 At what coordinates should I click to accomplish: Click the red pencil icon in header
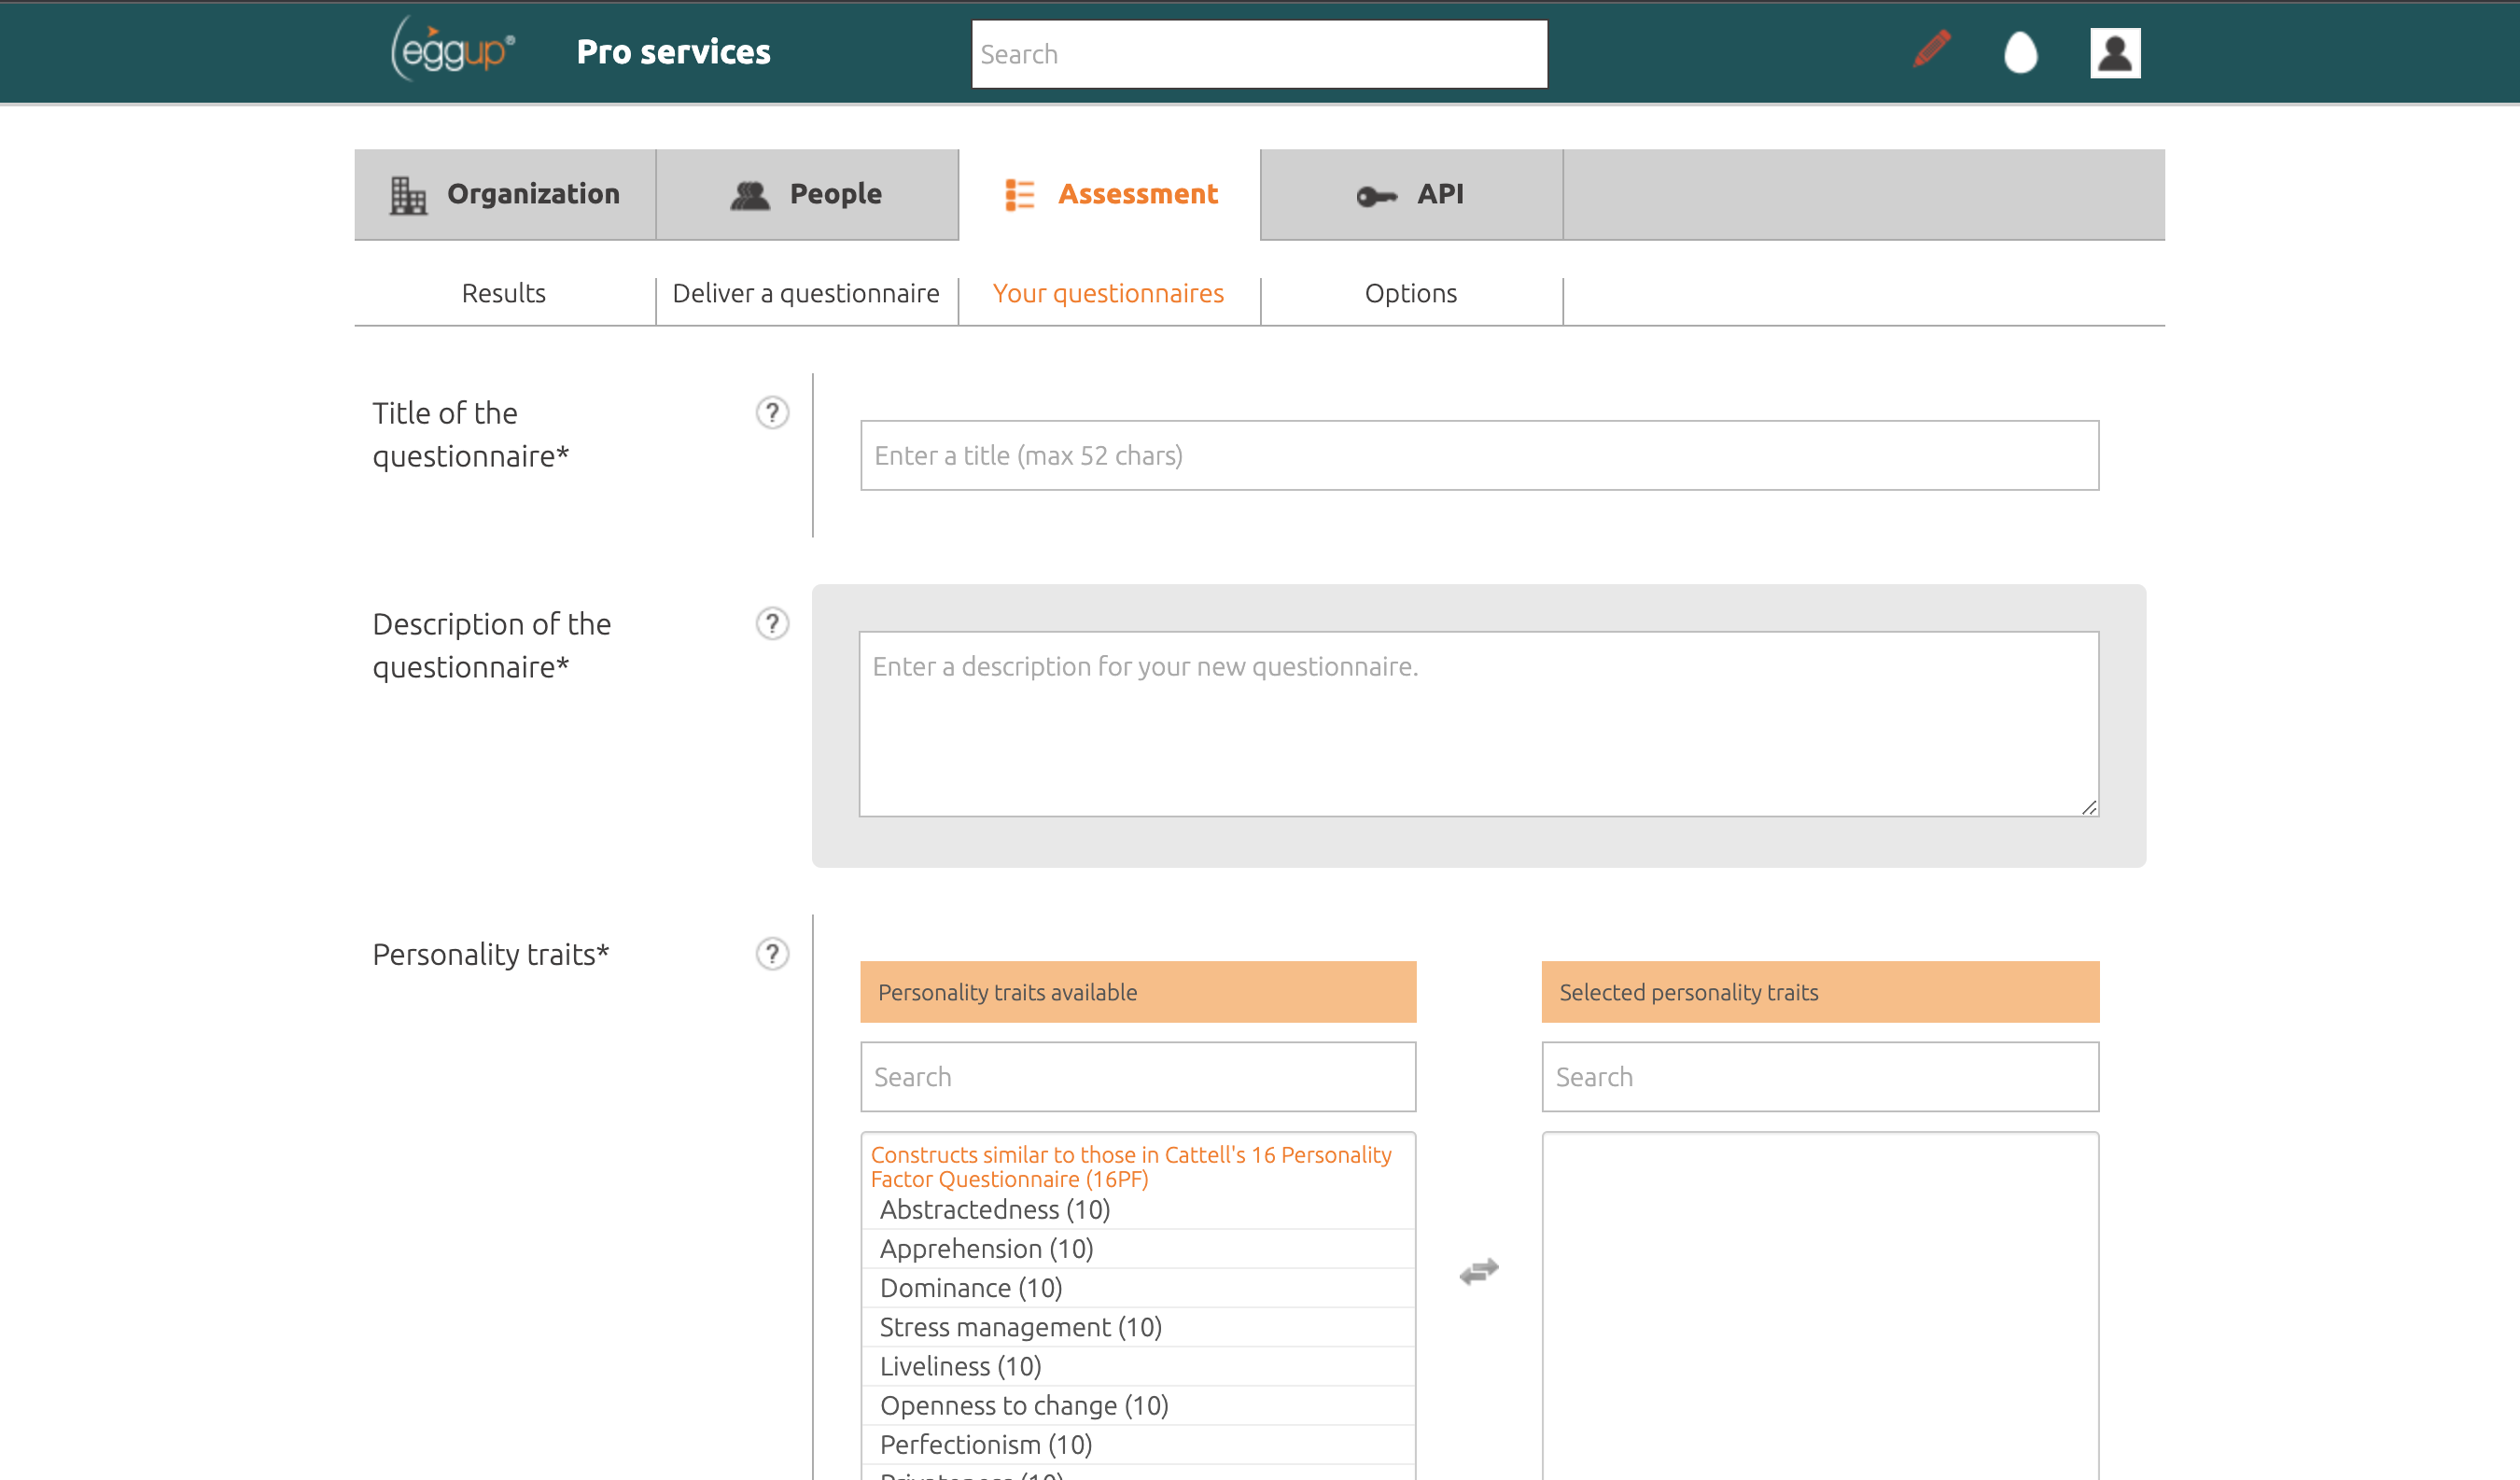pyautogui.click(x=1930, y=50)
